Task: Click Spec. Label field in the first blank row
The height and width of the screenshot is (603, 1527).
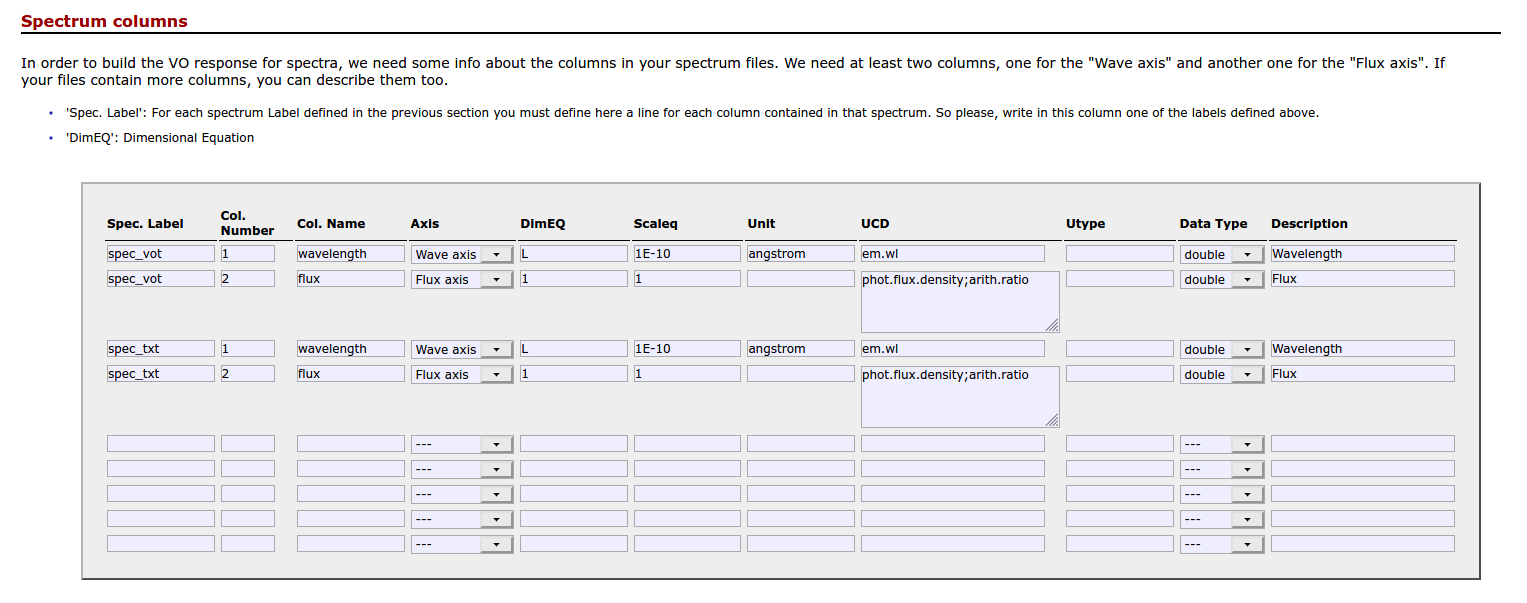Action: pyautogui.click(x=161, y=444)
